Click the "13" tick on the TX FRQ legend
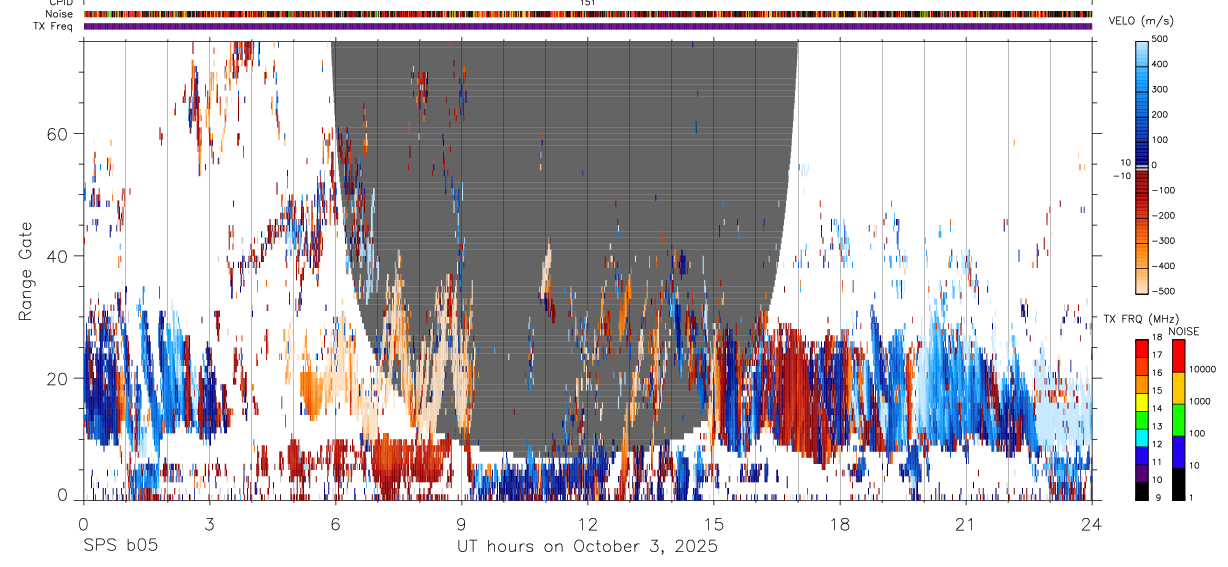The image size is (1228, 567). pyautogui.click(x=1157, y=427)
